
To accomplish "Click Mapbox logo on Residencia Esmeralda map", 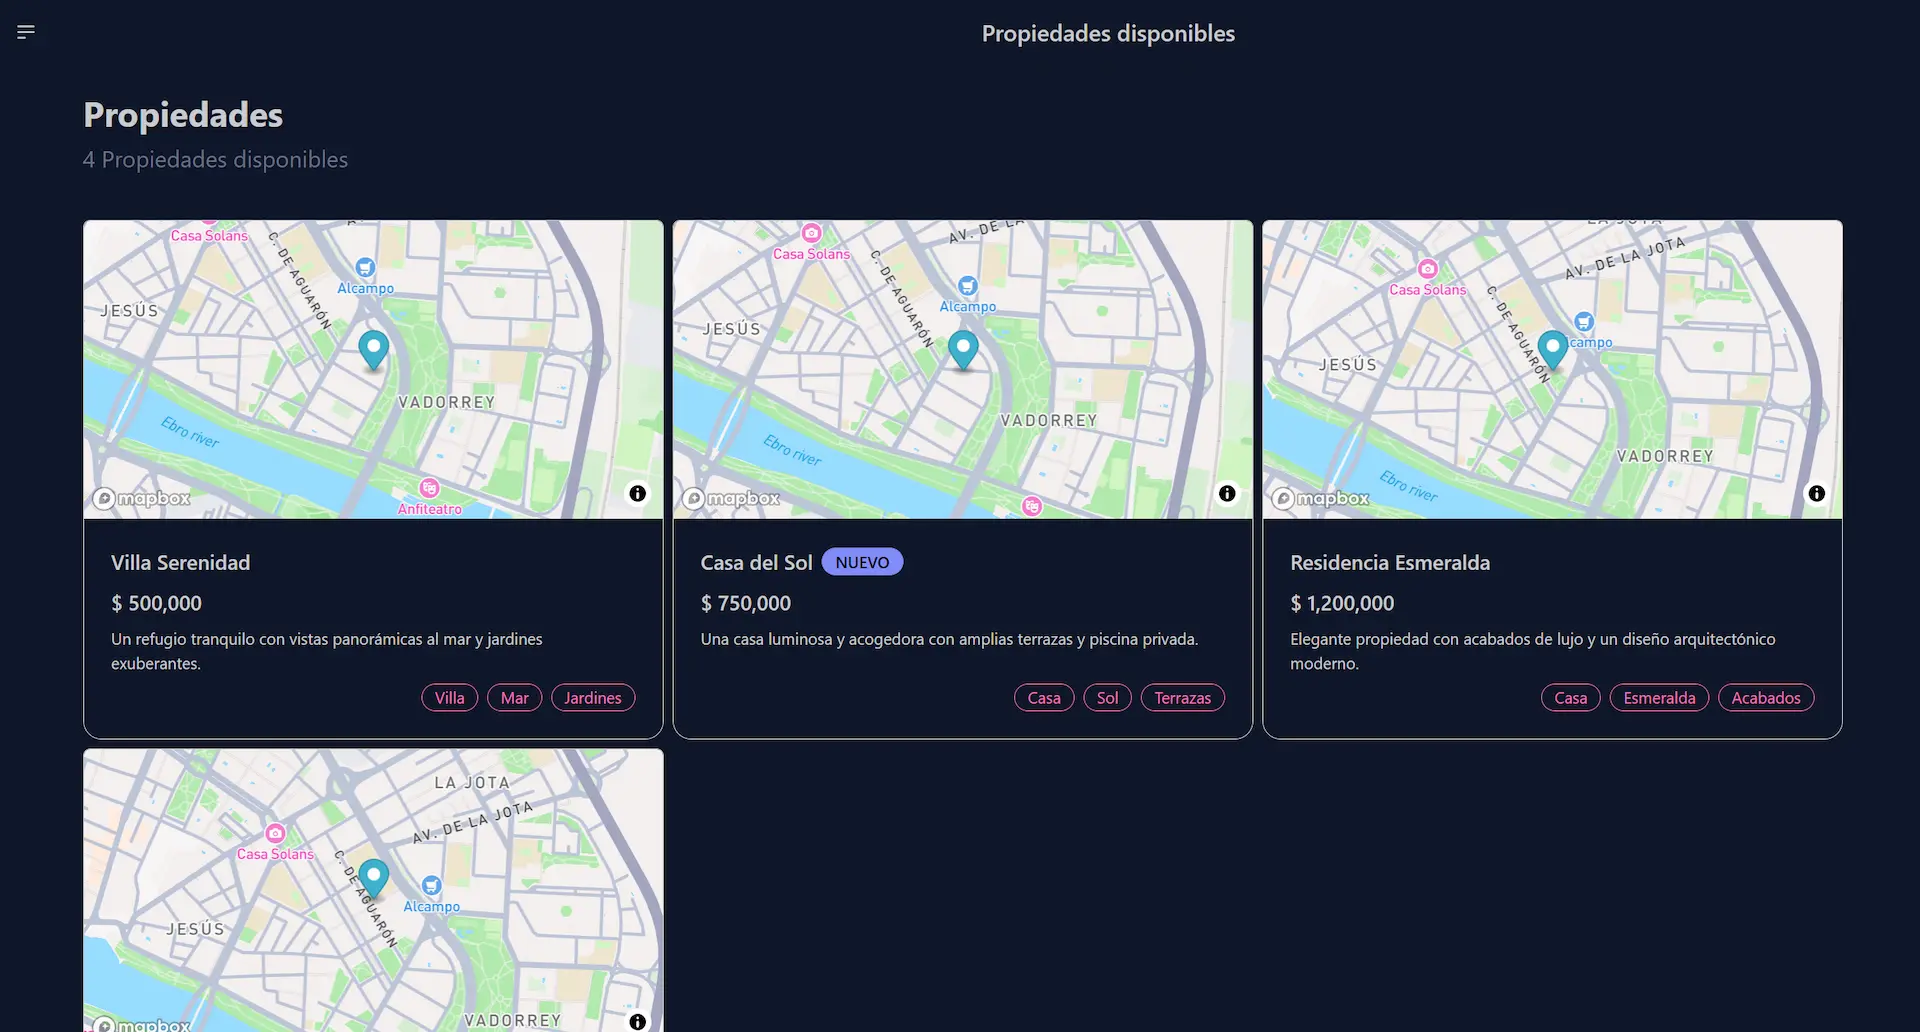I will coord(1321,498).
